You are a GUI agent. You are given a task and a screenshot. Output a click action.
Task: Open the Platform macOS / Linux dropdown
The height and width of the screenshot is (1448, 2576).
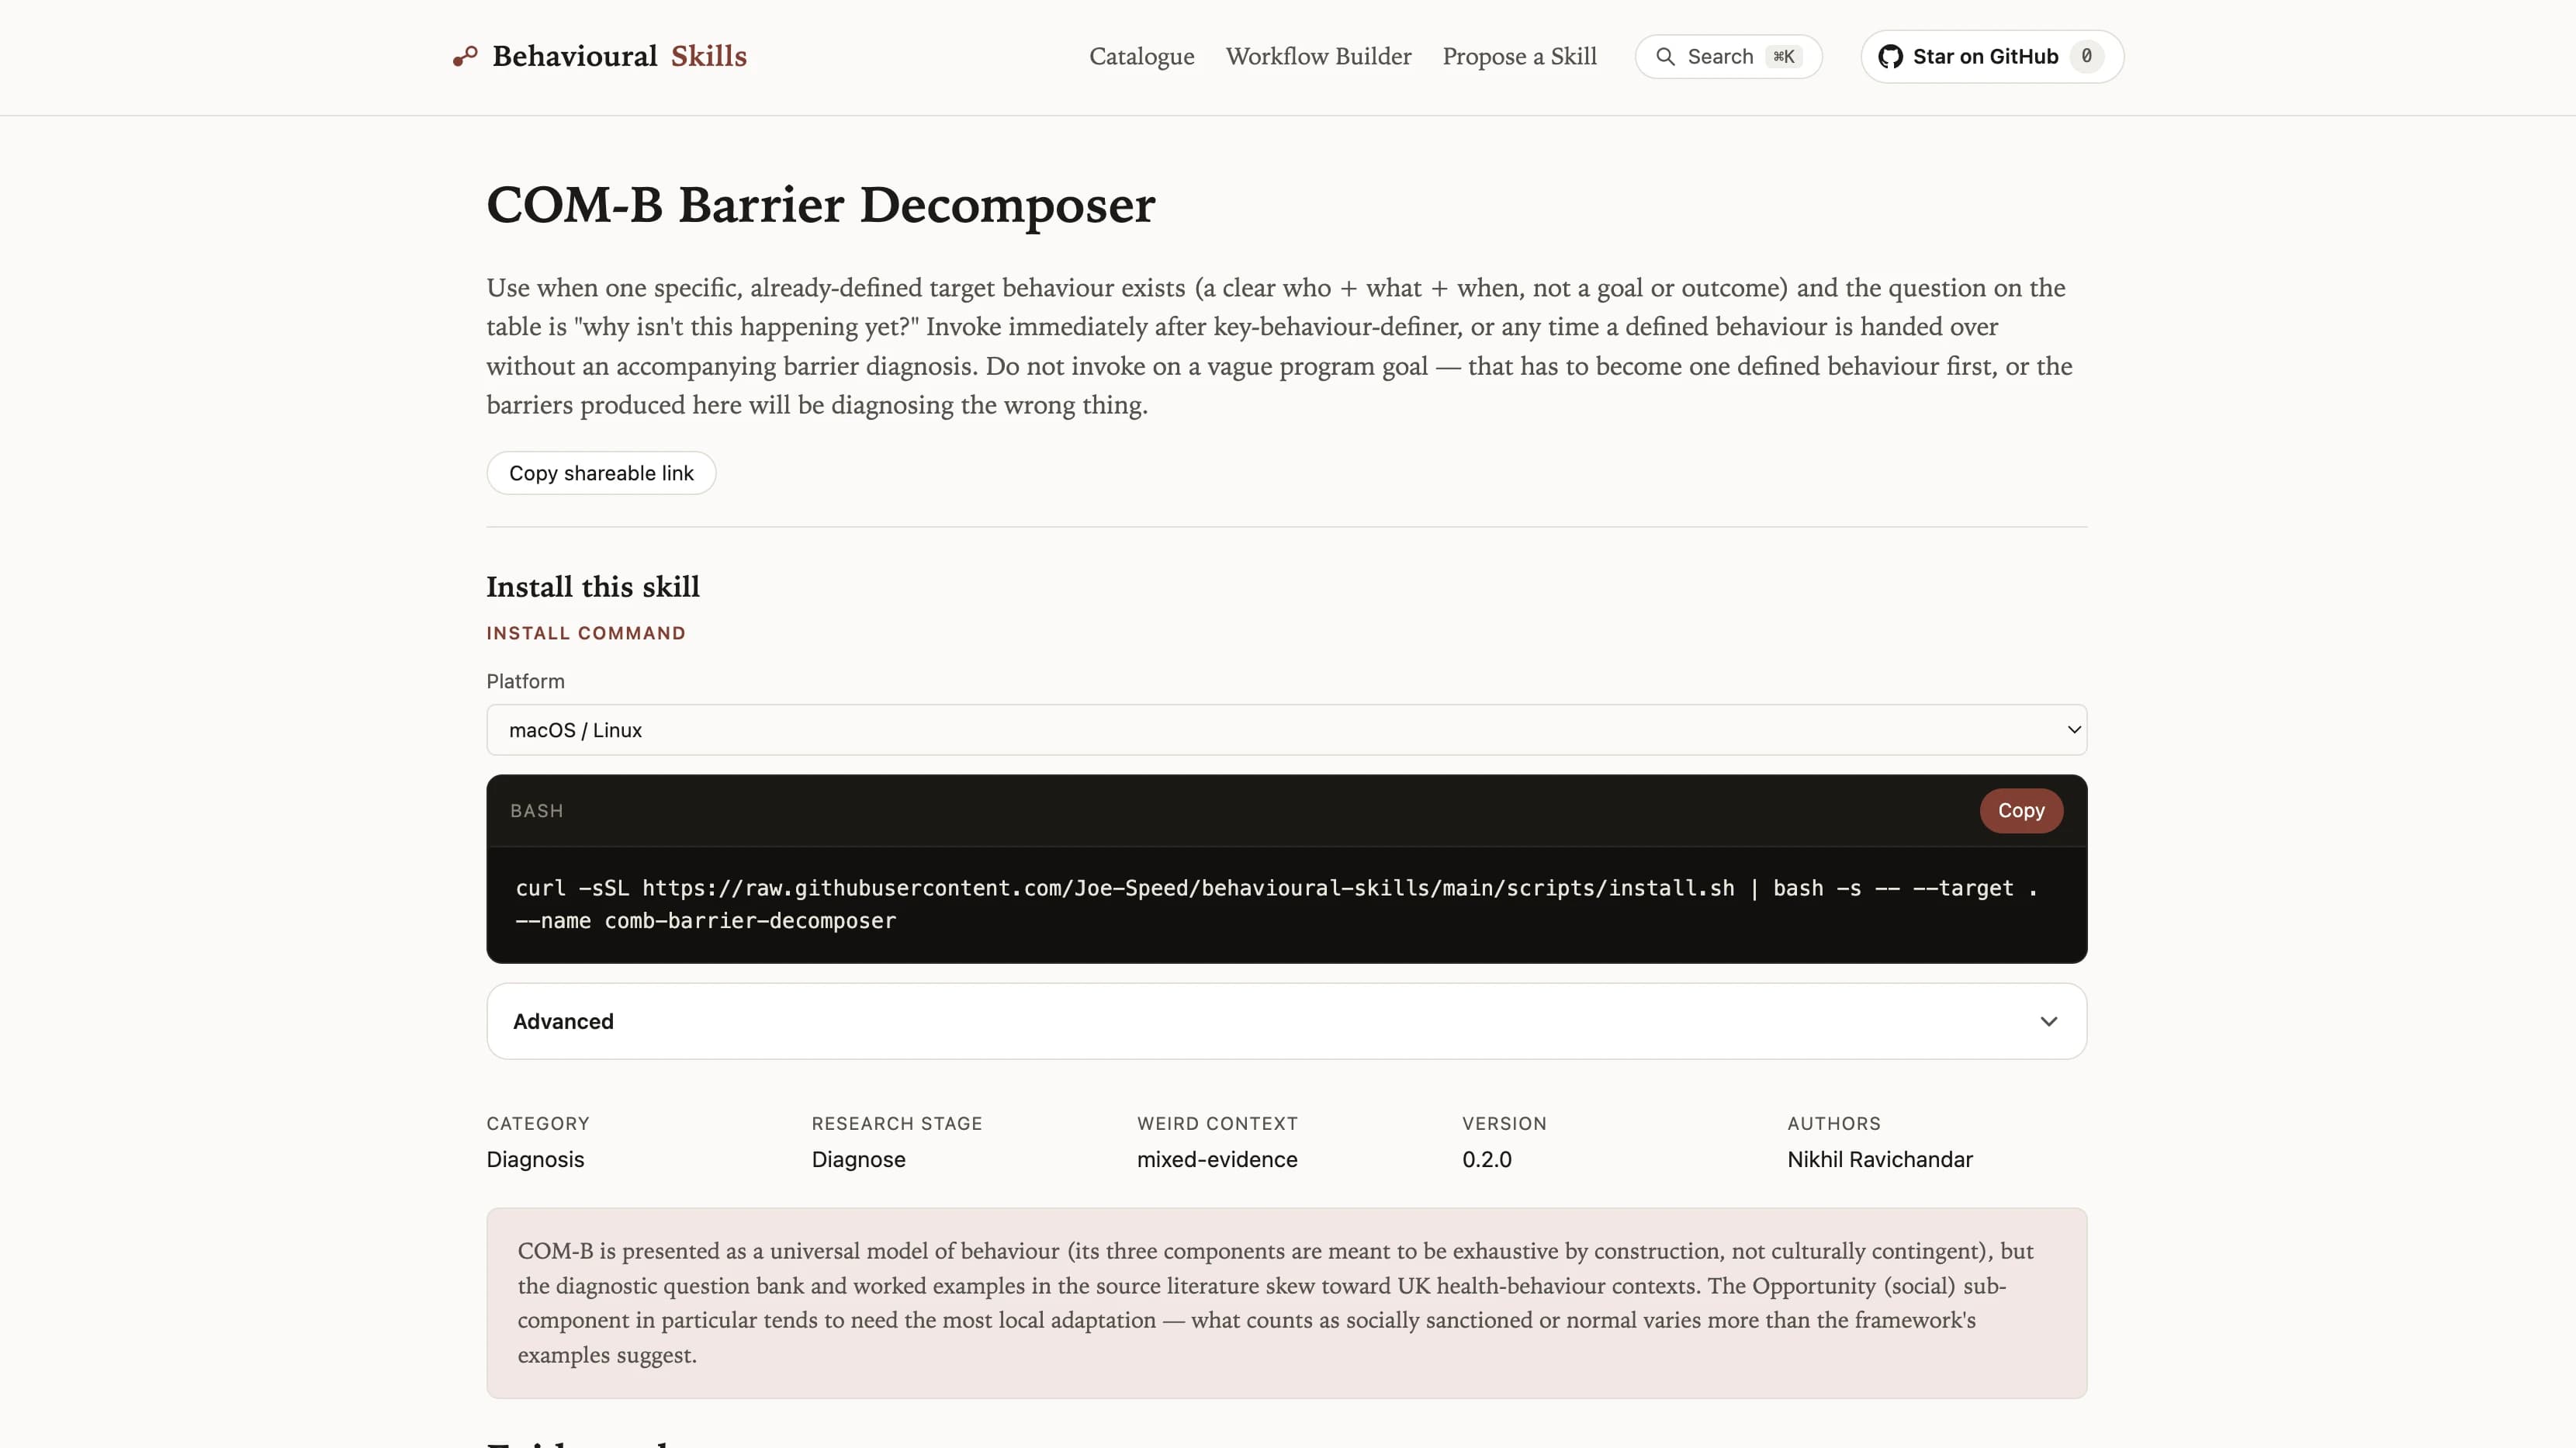coord(1286,730)
